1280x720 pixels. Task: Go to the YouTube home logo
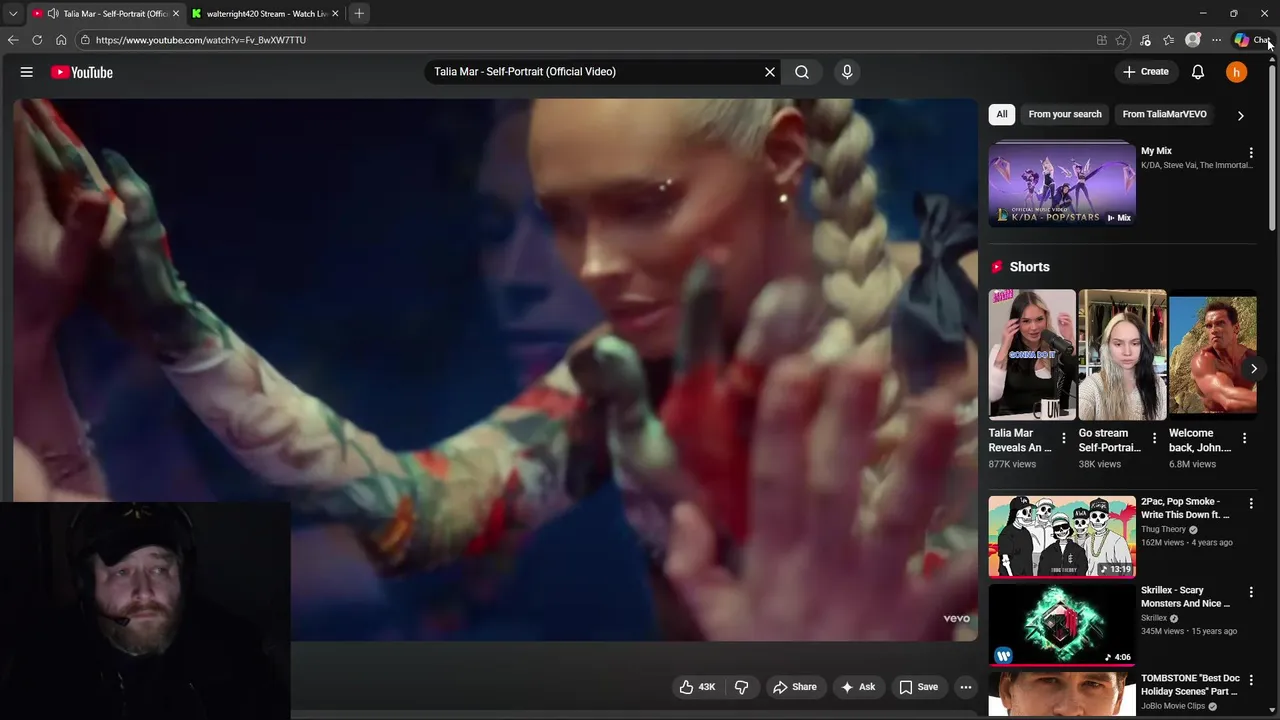pyautogui.click(x=82, y=72)
